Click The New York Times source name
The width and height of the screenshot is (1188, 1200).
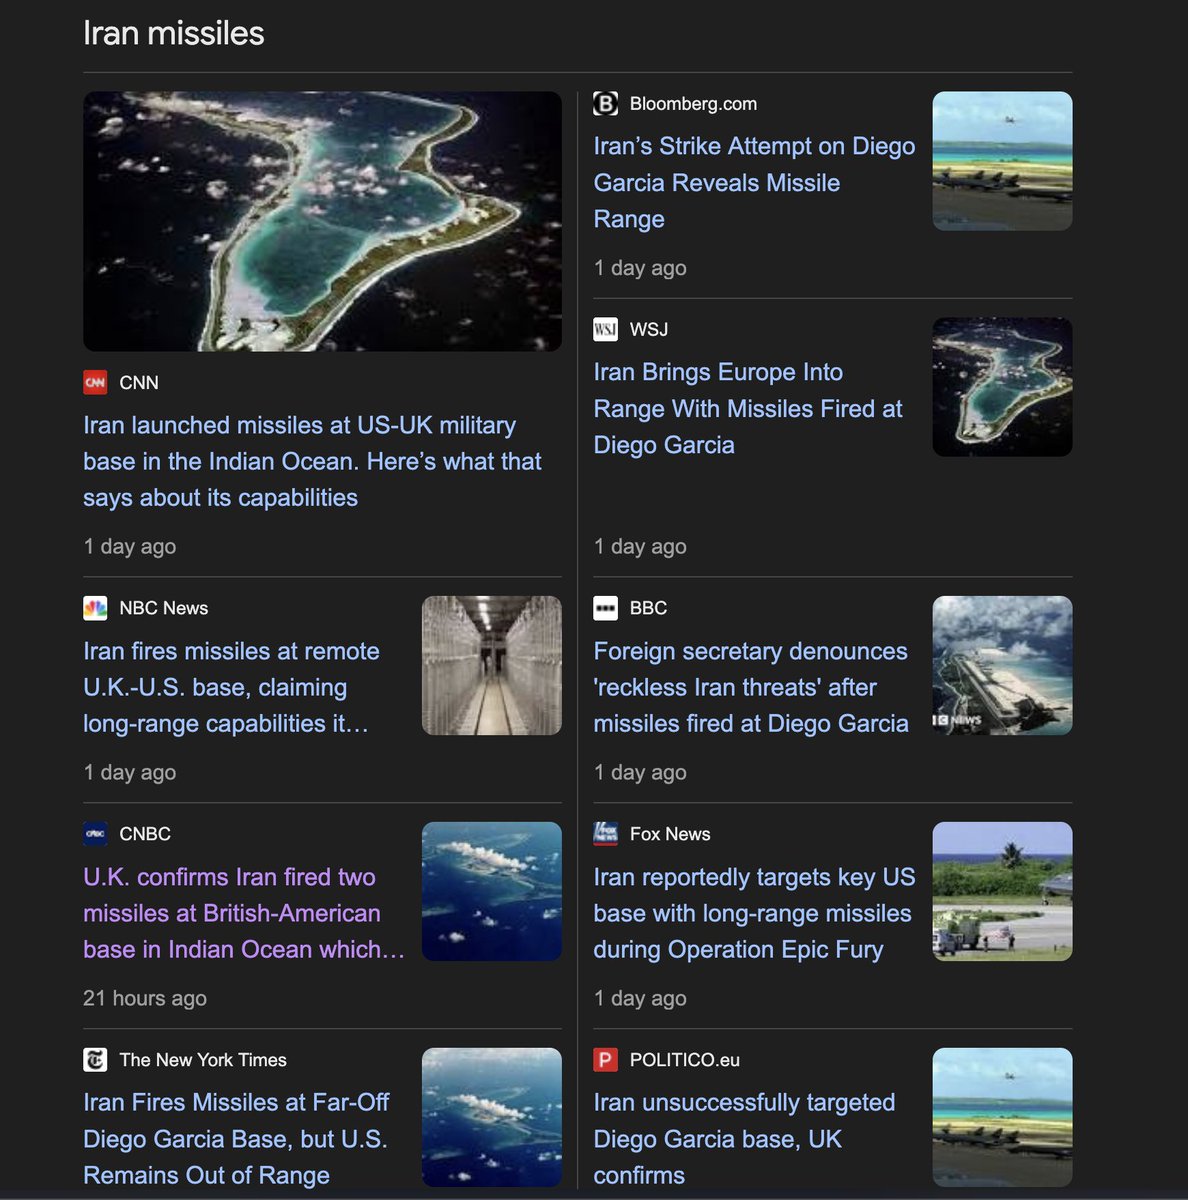[x=203, y=1060]
